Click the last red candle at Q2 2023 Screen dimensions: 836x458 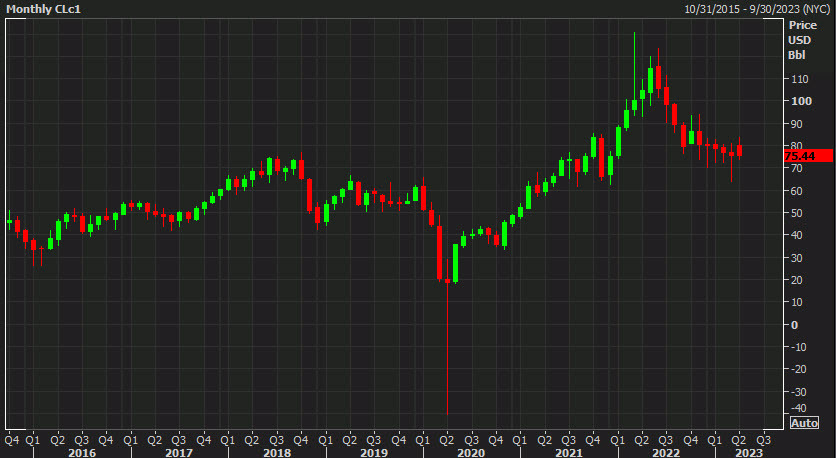click(739, 150)
